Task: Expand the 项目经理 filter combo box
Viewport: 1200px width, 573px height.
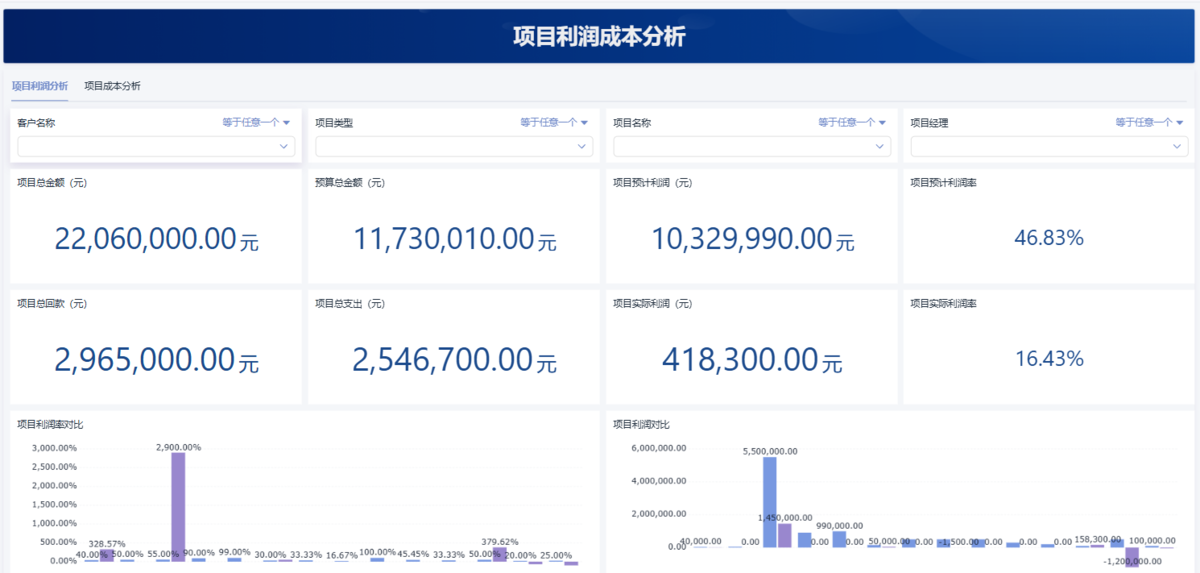Action: pos(1049,146)
